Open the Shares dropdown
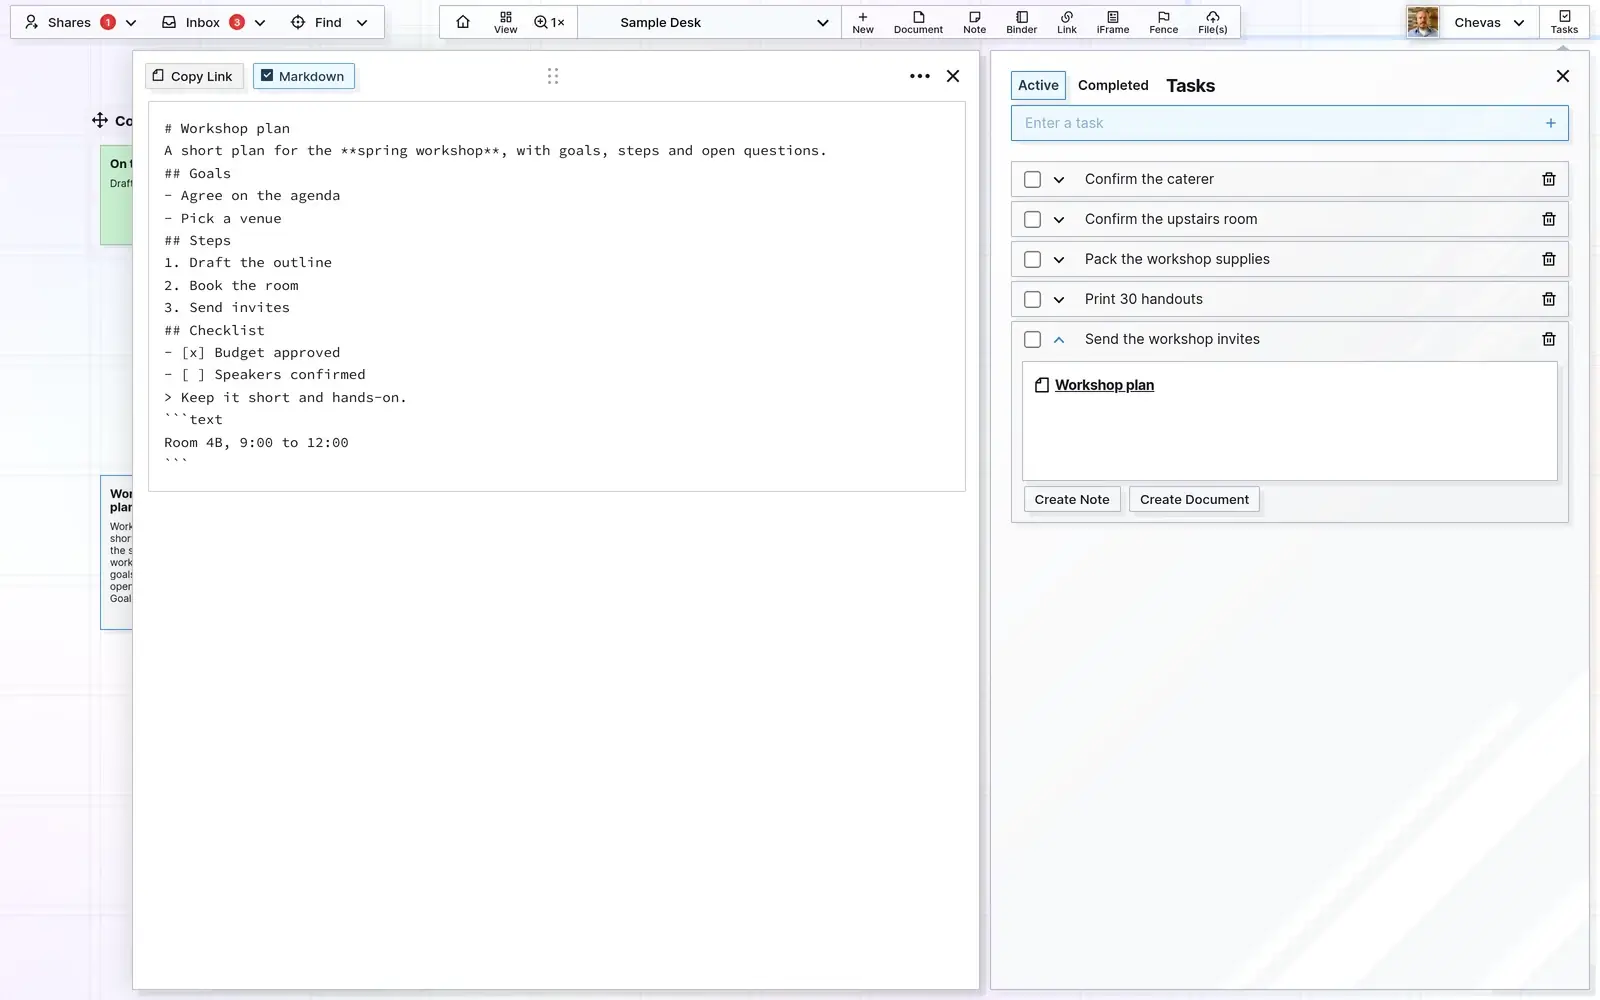Image resolution: width=1600 pixels, height=1000 pixels. click(80, 22)
